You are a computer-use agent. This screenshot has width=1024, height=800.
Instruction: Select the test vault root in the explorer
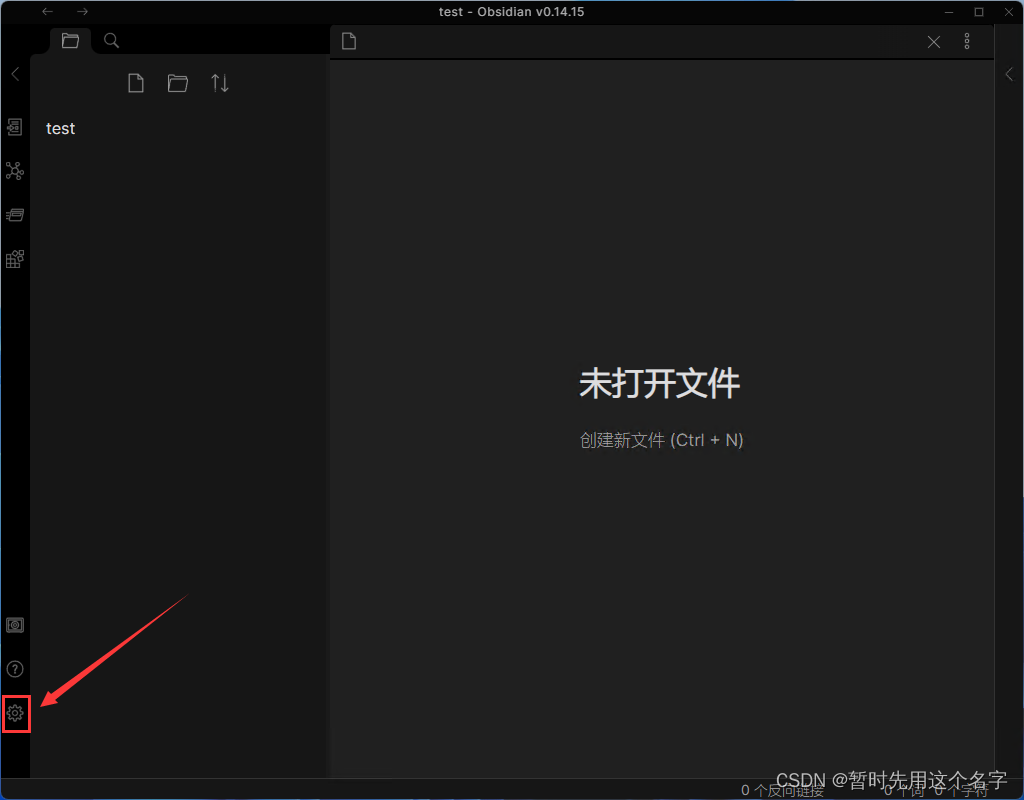60,128
